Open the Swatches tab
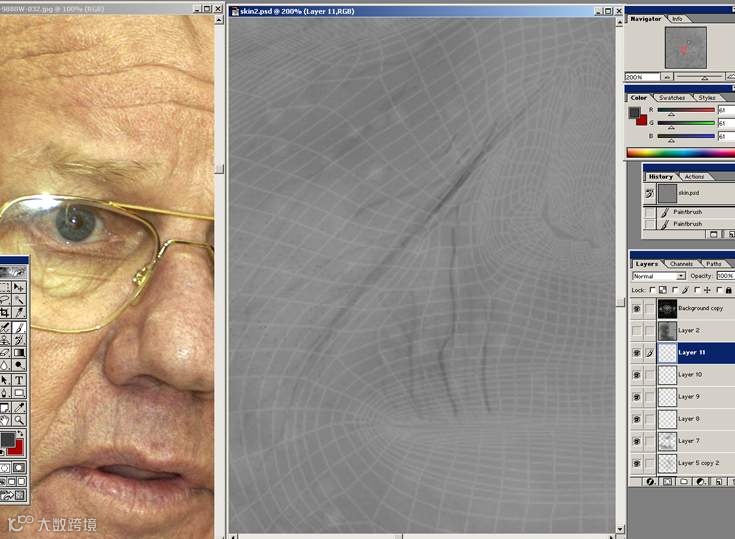Viewport: 735px width, 539px height. (672, 97)
